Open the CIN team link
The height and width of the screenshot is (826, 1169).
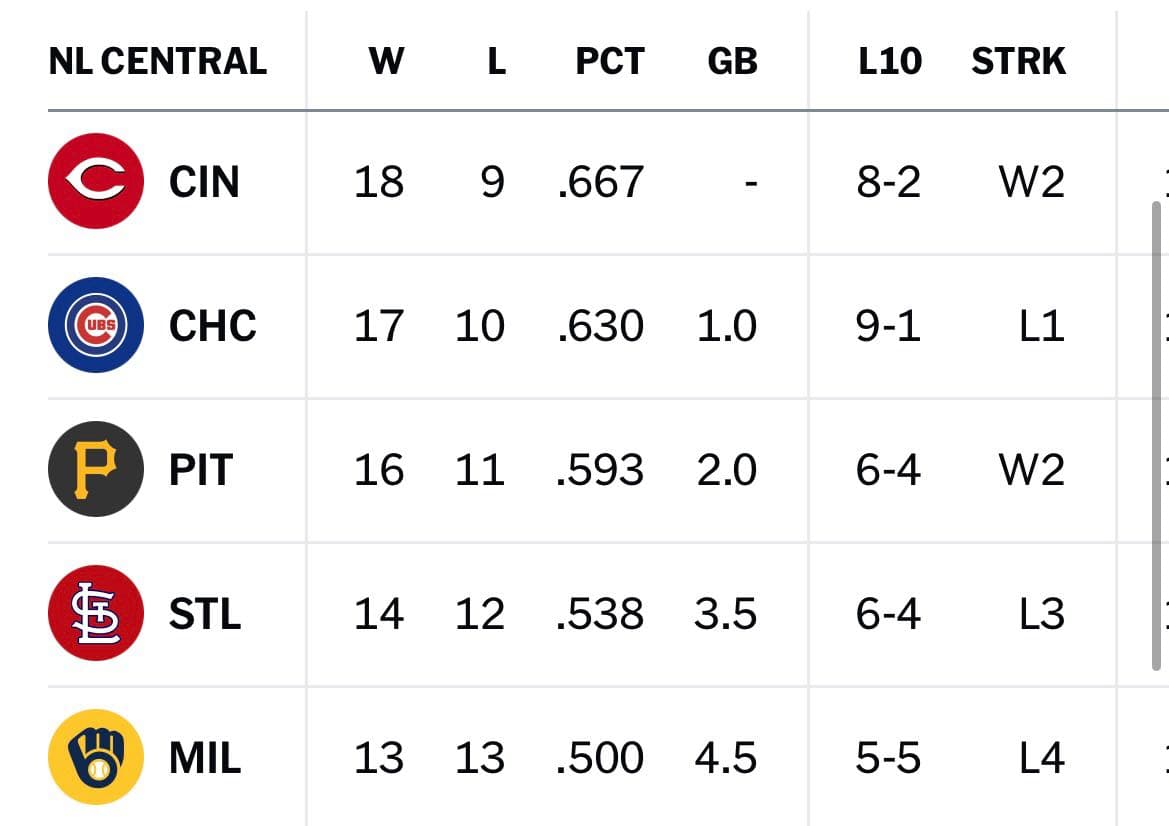click(204, 182)
